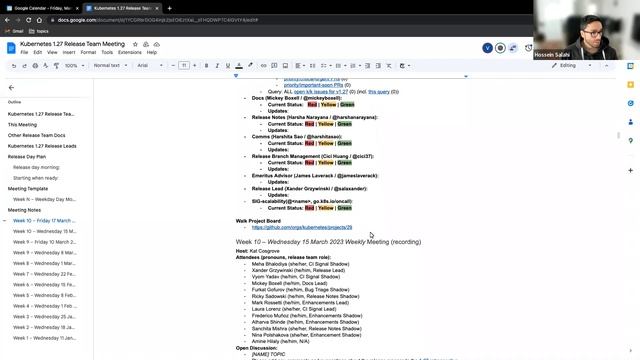Screen dimensions: 640x360
Task: Apply italic formatting
Action: point(217,66)
